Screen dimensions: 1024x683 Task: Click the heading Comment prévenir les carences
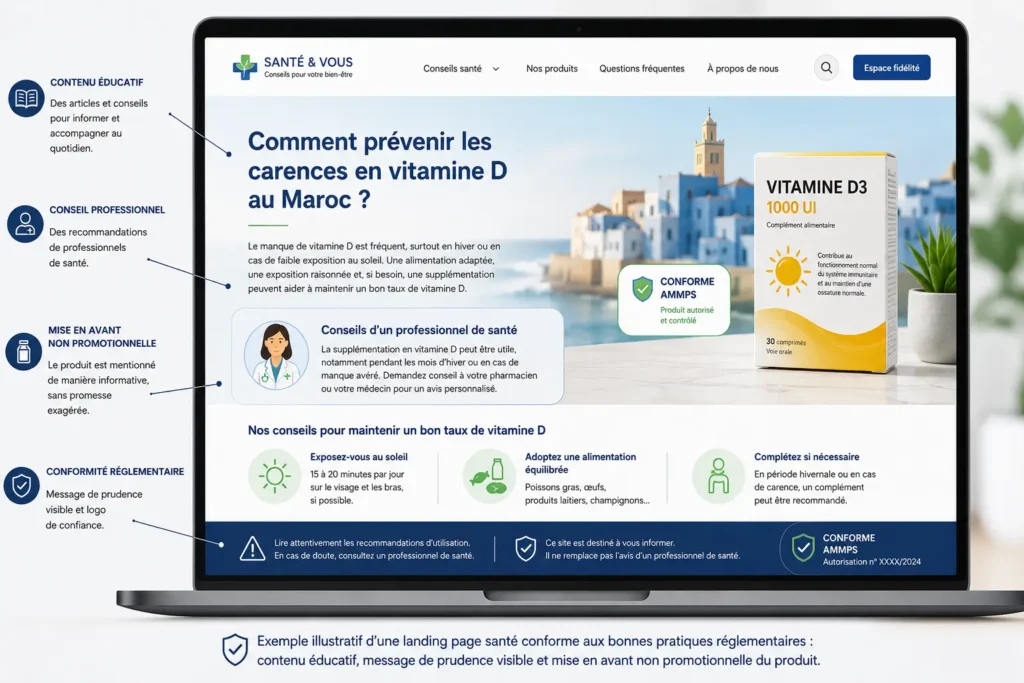[x=377, y=170]
